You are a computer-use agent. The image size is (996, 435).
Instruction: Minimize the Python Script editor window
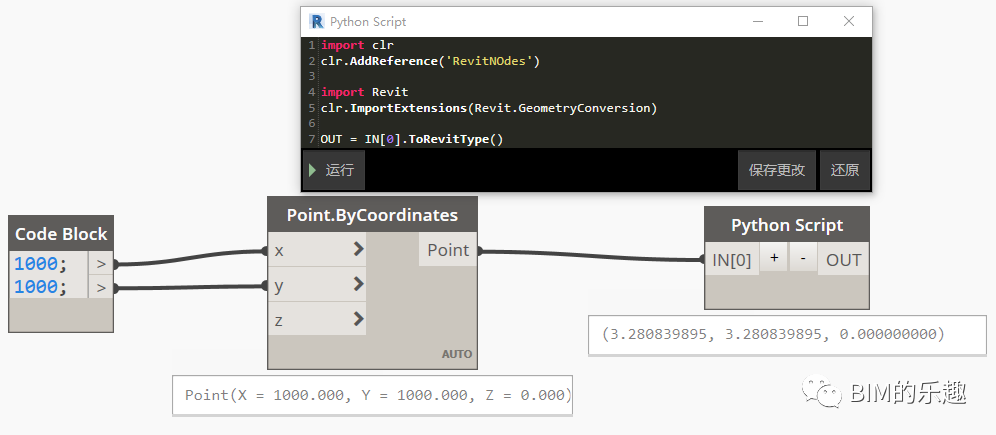(x=757, y=22)
